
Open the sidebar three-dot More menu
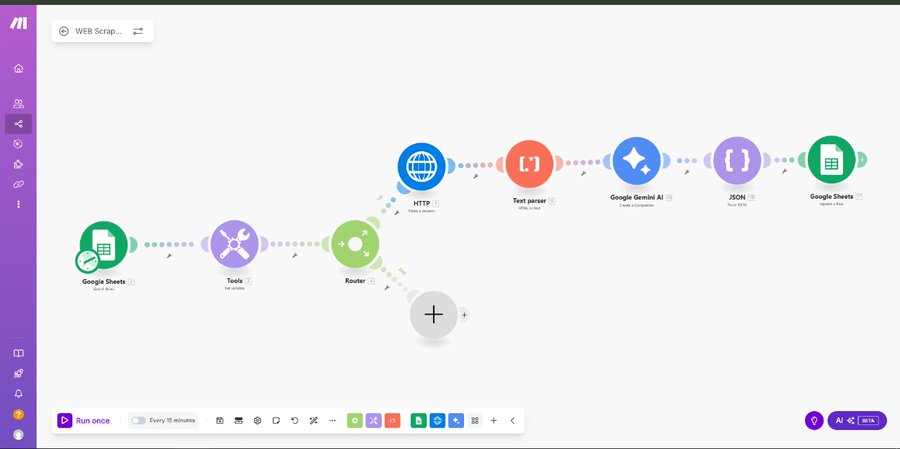tap(18, 204)
